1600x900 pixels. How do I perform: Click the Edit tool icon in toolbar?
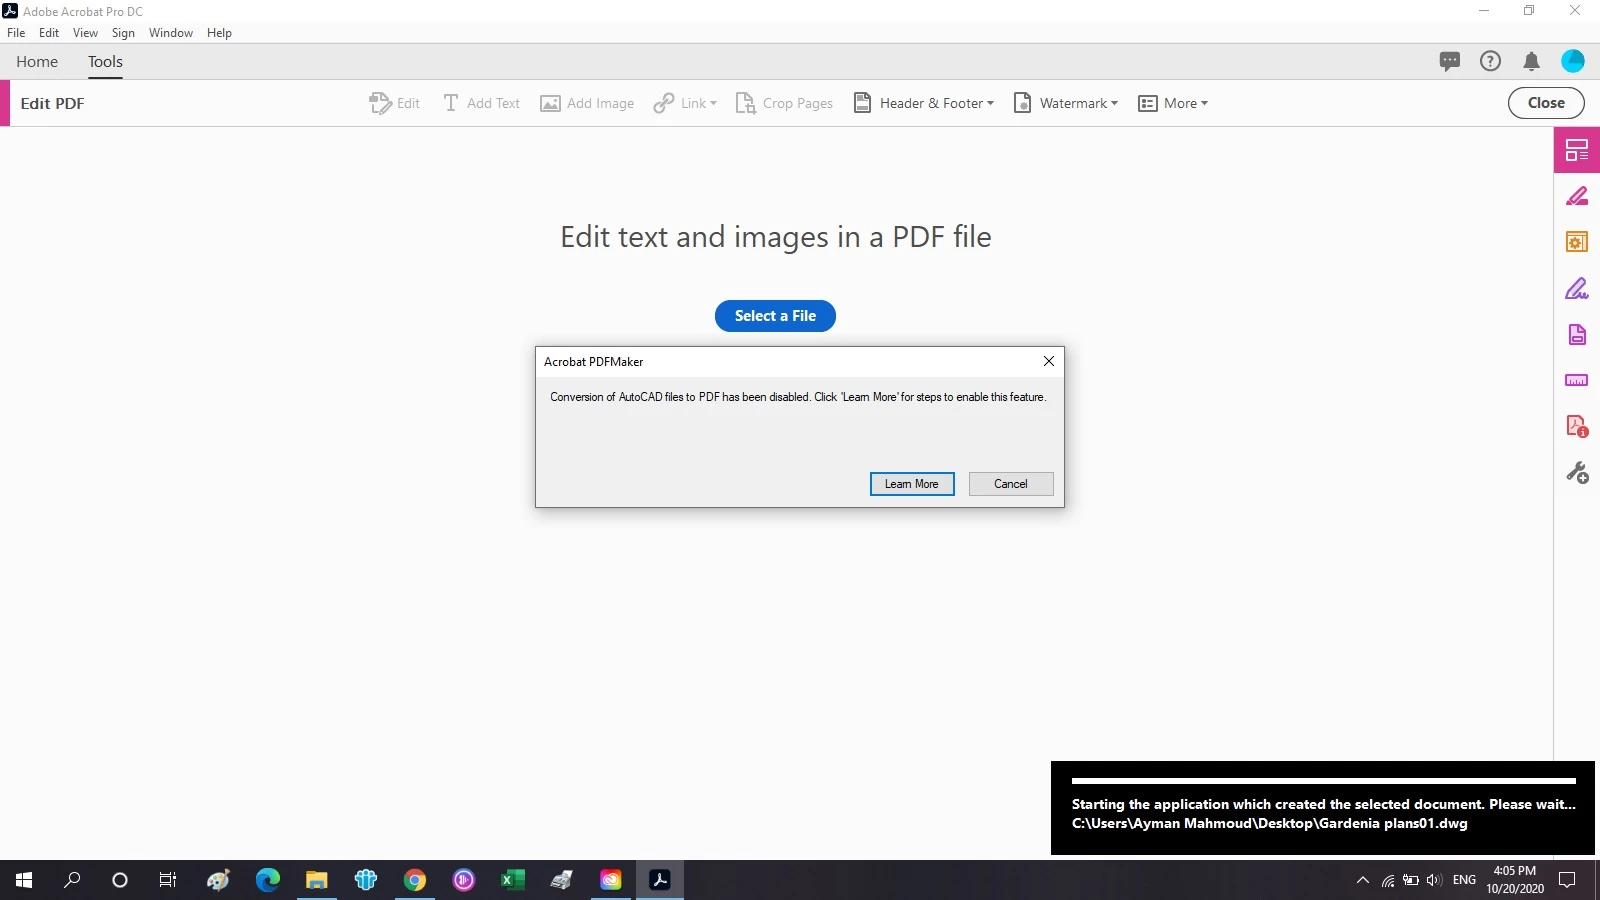point(394,103)
